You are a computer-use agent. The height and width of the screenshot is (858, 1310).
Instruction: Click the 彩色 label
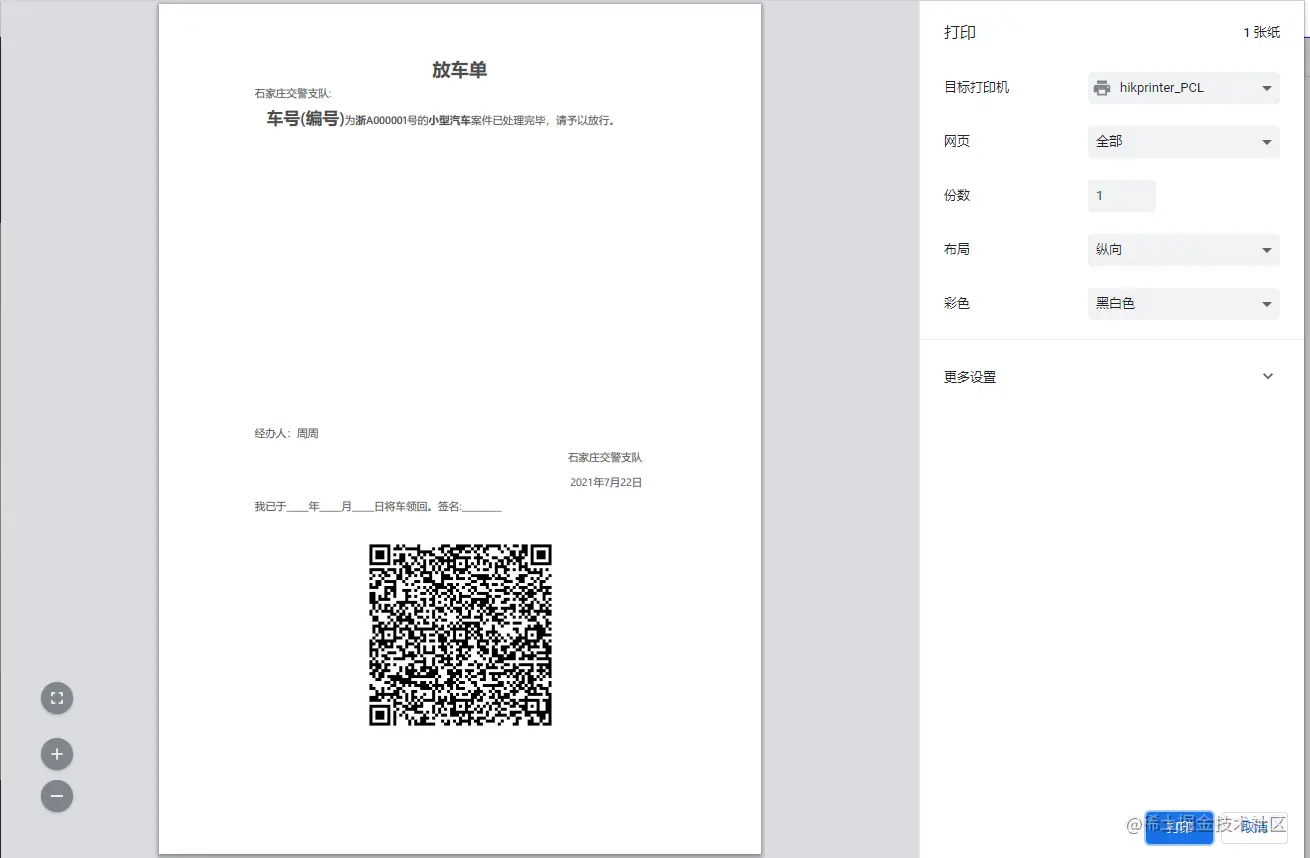[957, 304]
